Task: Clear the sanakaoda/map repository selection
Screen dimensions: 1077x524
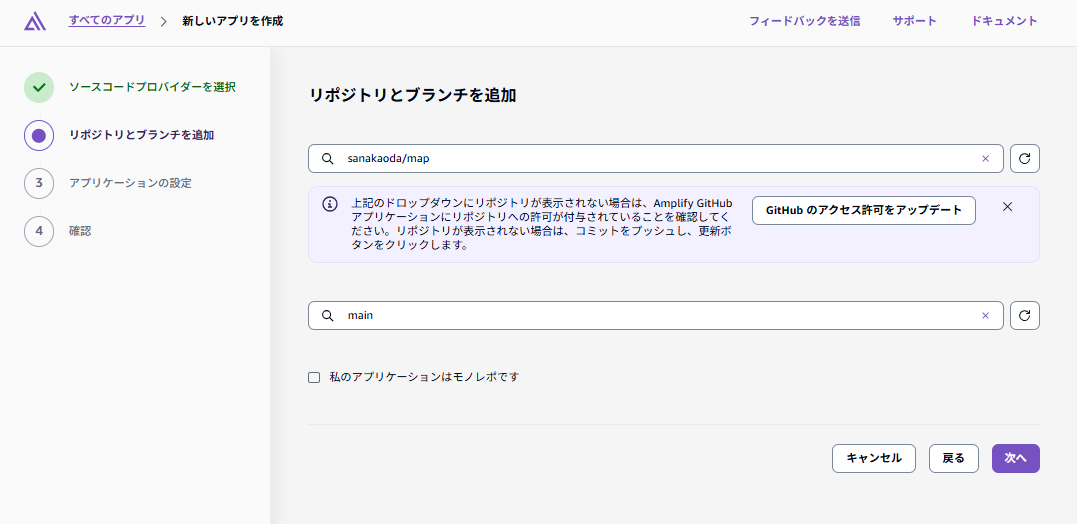Action: point(986,159)
